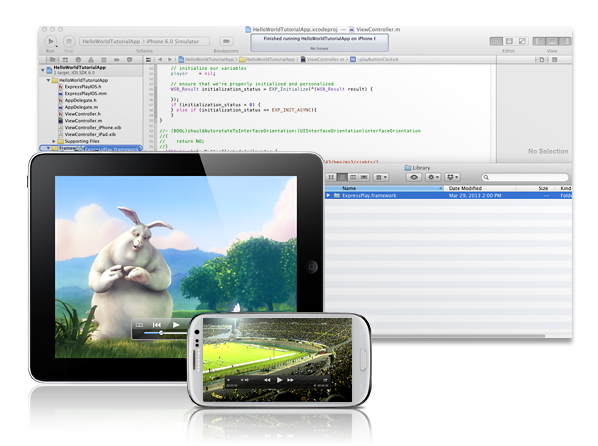Open the HelloWorldTutorialApp scheme selector
598x446 pixels.
click(145, 41)
